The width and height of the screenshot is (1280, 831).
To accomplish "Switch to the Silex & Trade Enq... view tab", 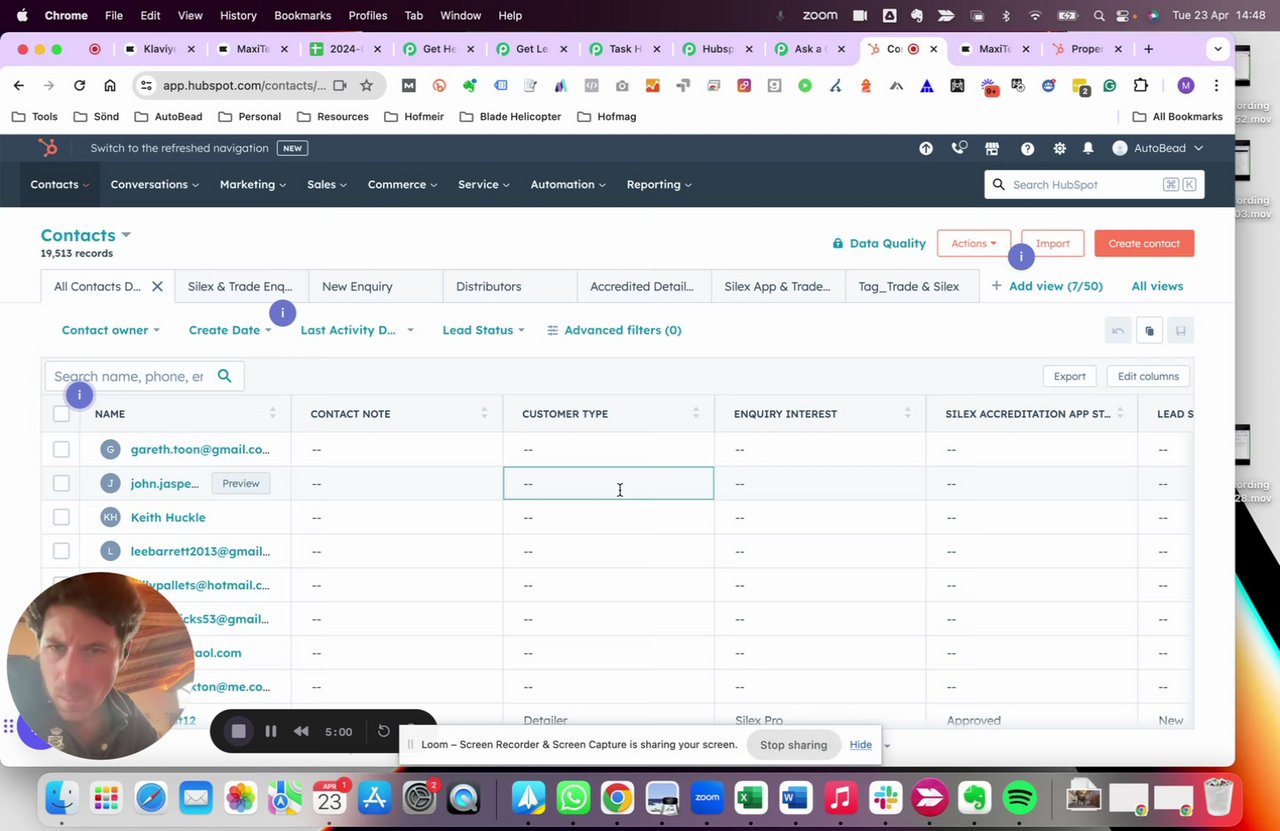I will point(240,286).
